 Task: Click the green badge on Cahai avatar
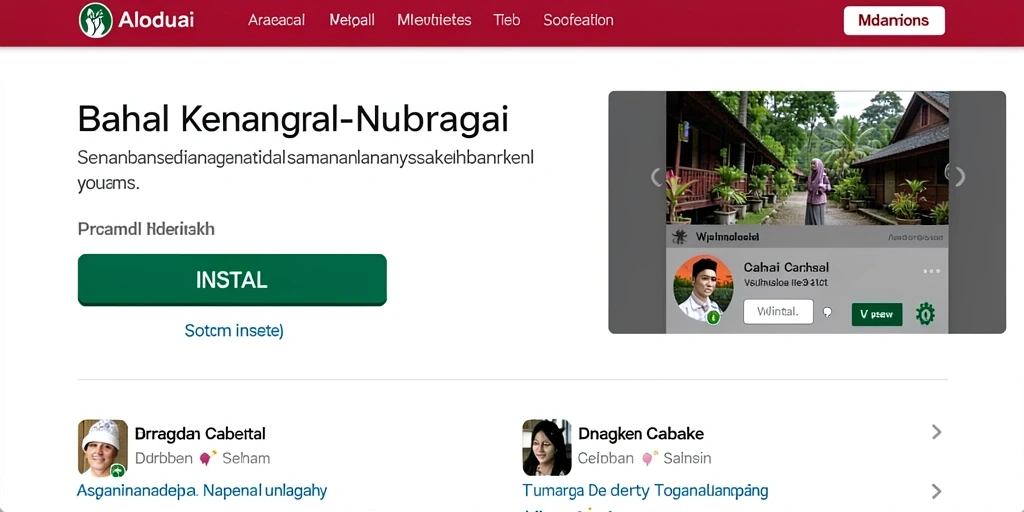(x=713, y=317)
